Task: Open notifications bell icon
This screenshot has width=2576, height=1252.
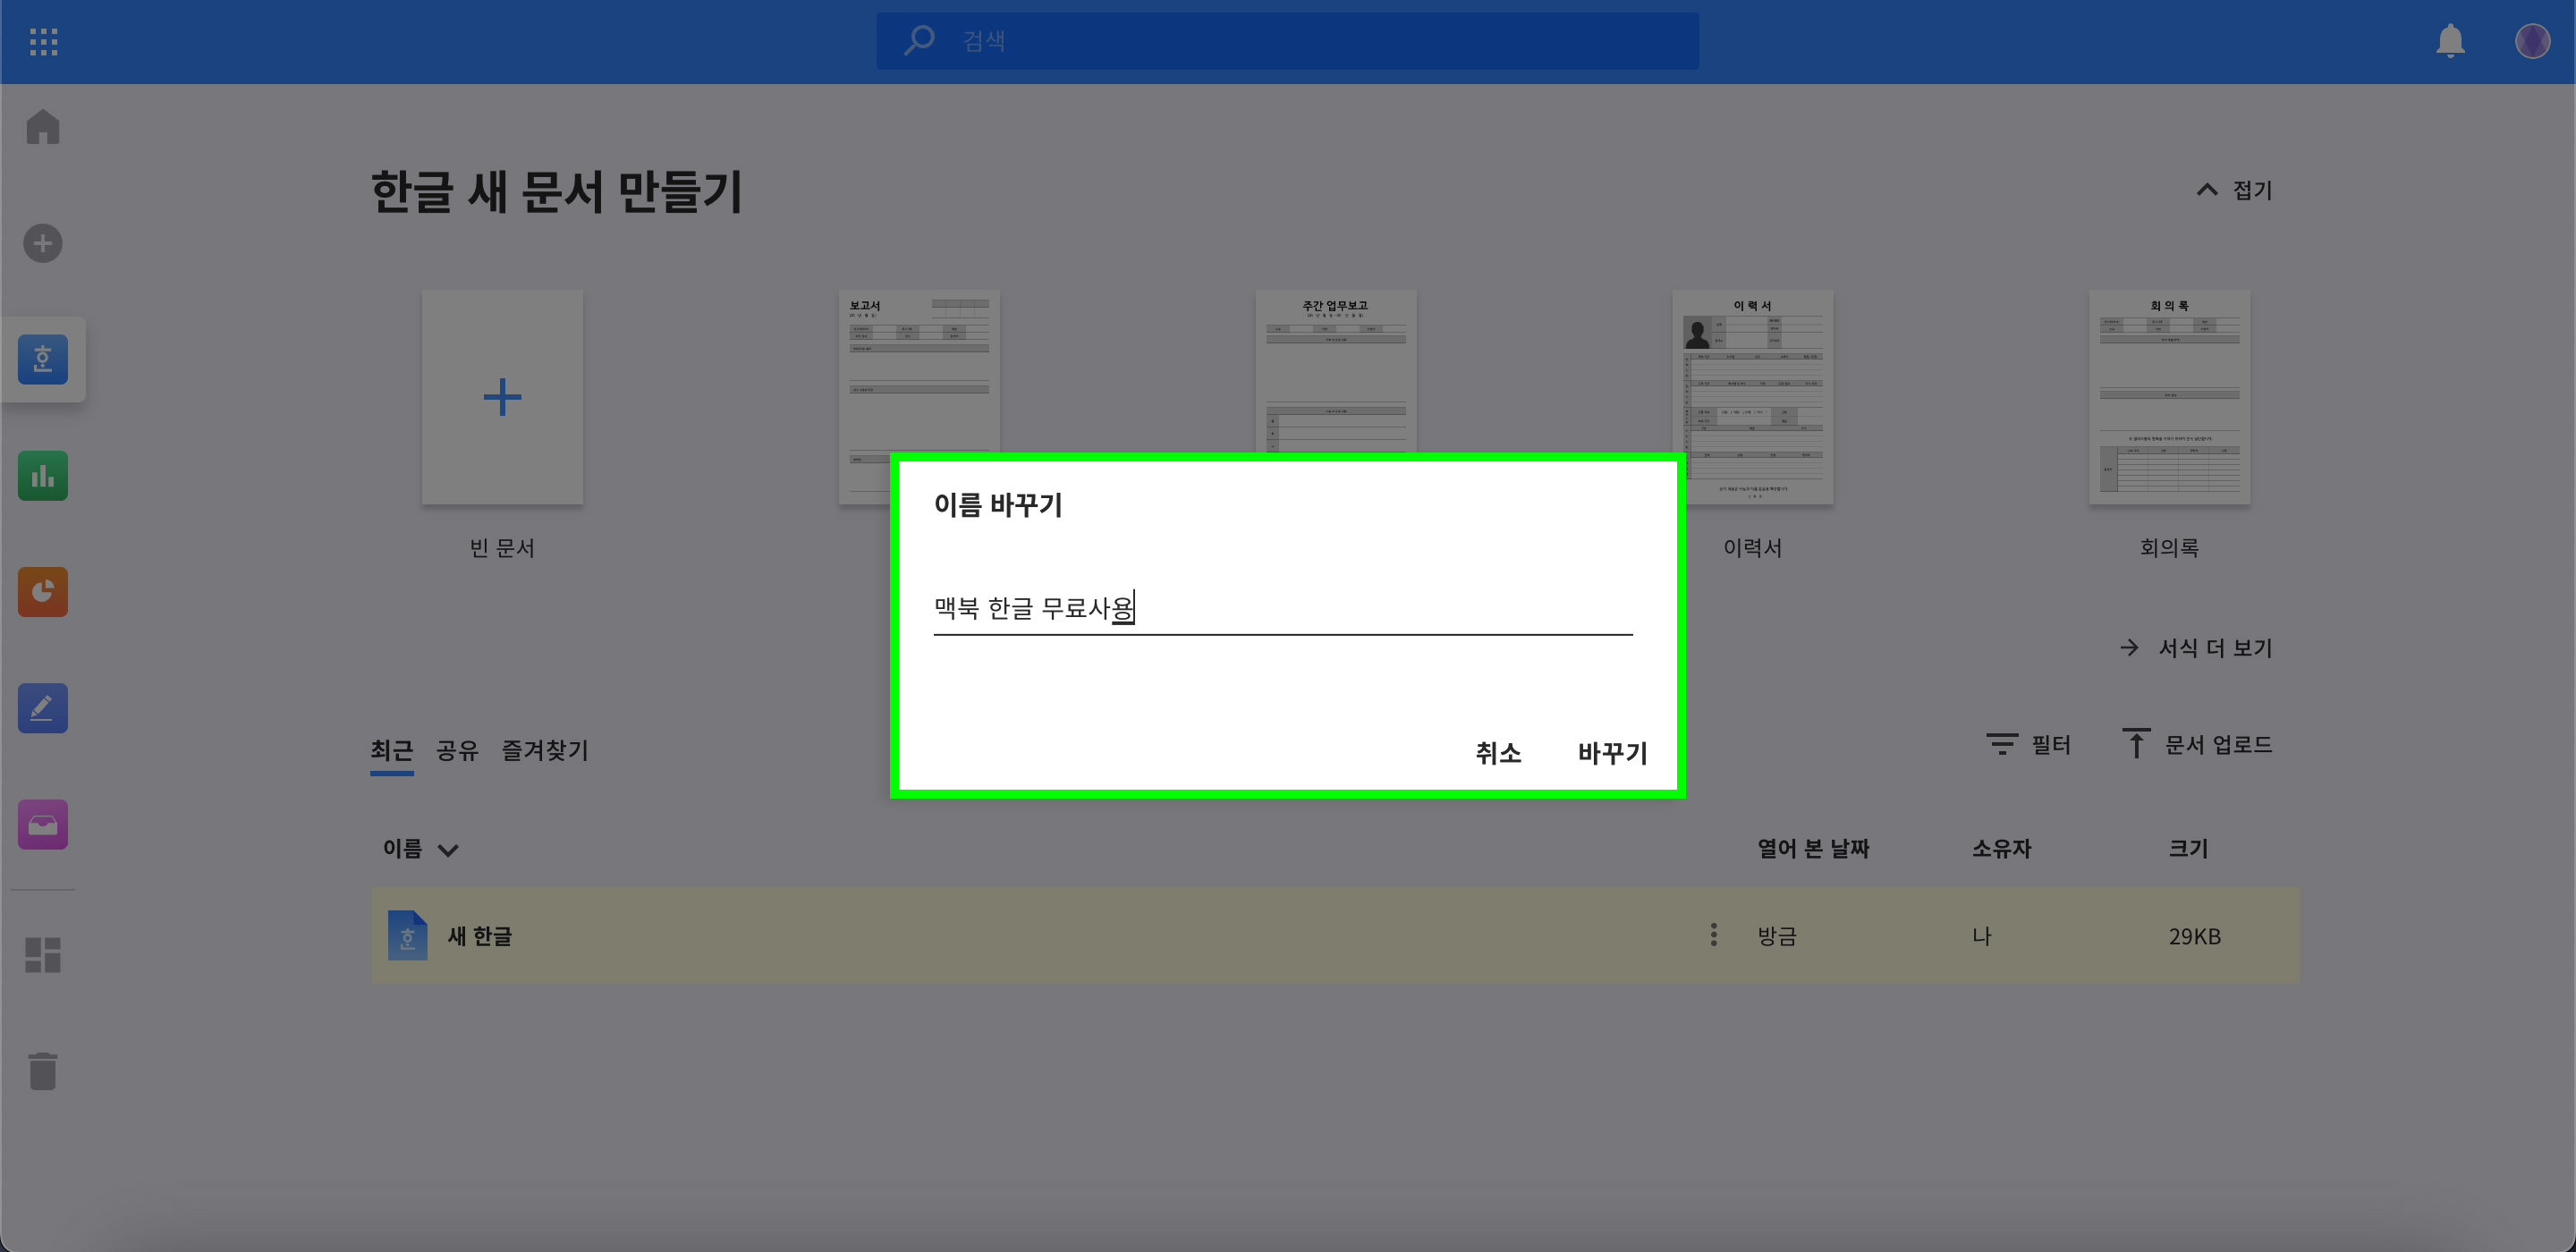Action: 2450,41
